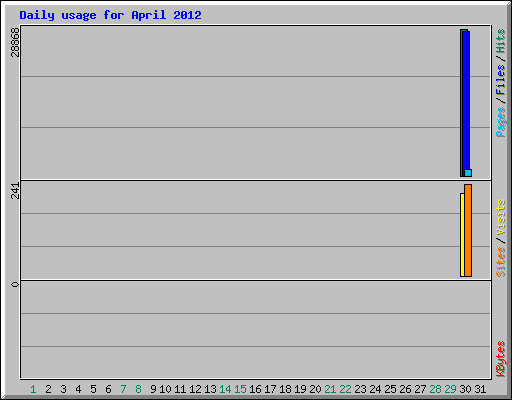The height and width of the screenshot is (400, 512).
Task: Click the y-axis value 28868
Action: pos(15,42)
